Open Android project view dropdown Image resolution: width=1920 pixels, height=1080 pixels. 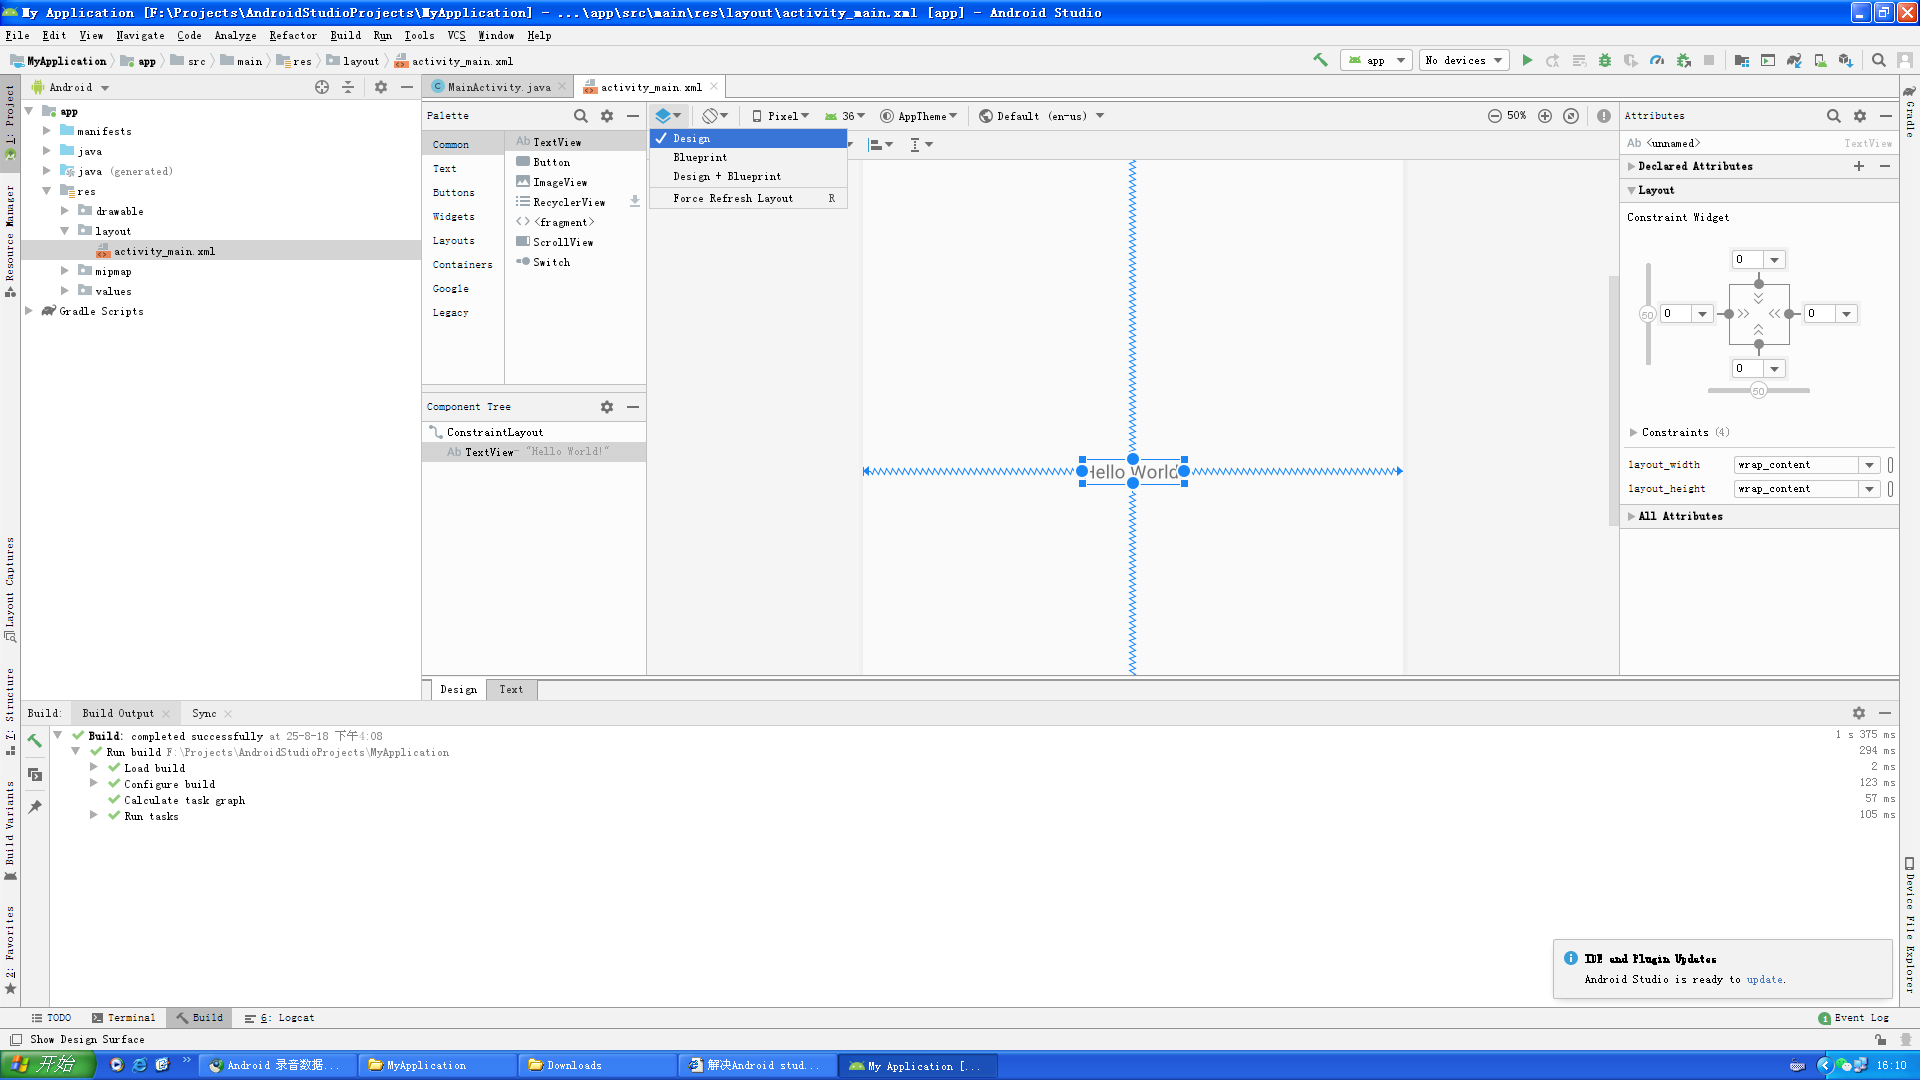pos(72,87)
